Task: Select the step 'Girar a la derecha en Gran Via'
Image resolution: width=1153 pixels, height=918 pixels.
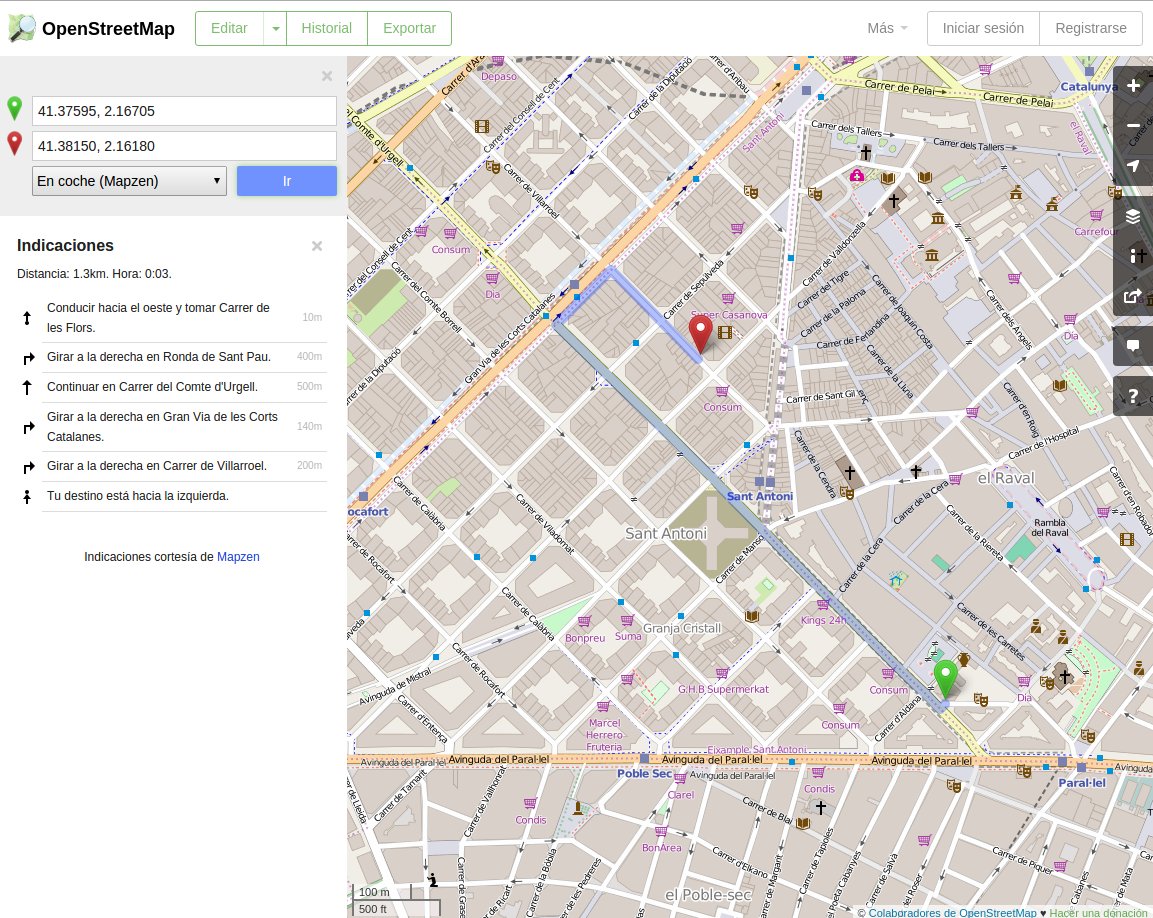Action: coord(171,427)
